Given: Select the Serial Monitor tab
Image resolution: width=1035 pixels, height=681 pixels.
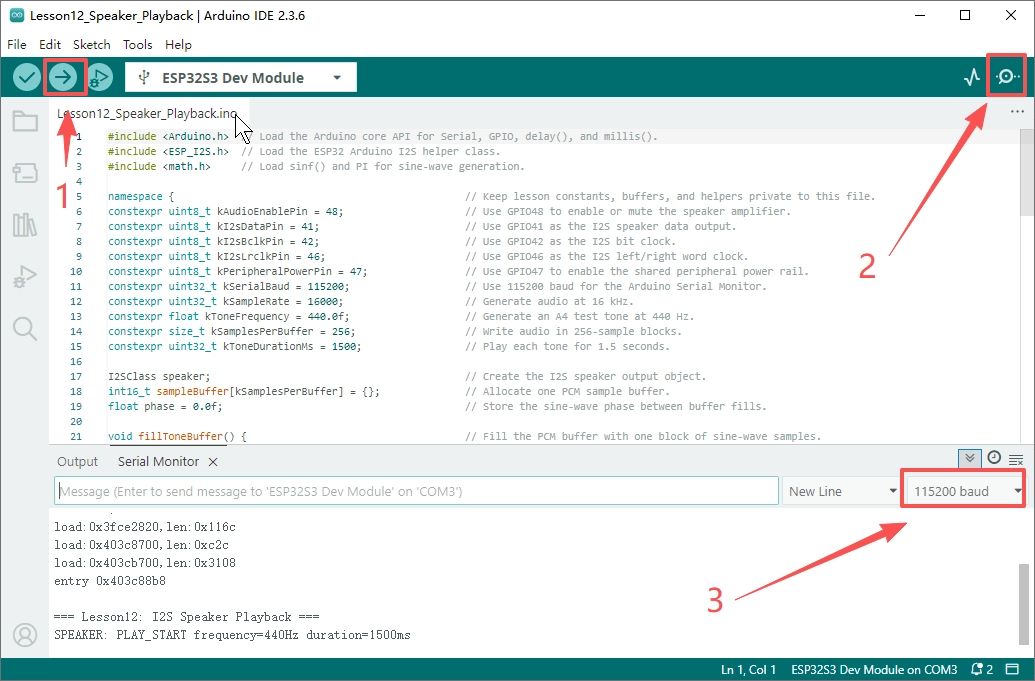Looking at the screenshot, I should click(x=158, y=462).
